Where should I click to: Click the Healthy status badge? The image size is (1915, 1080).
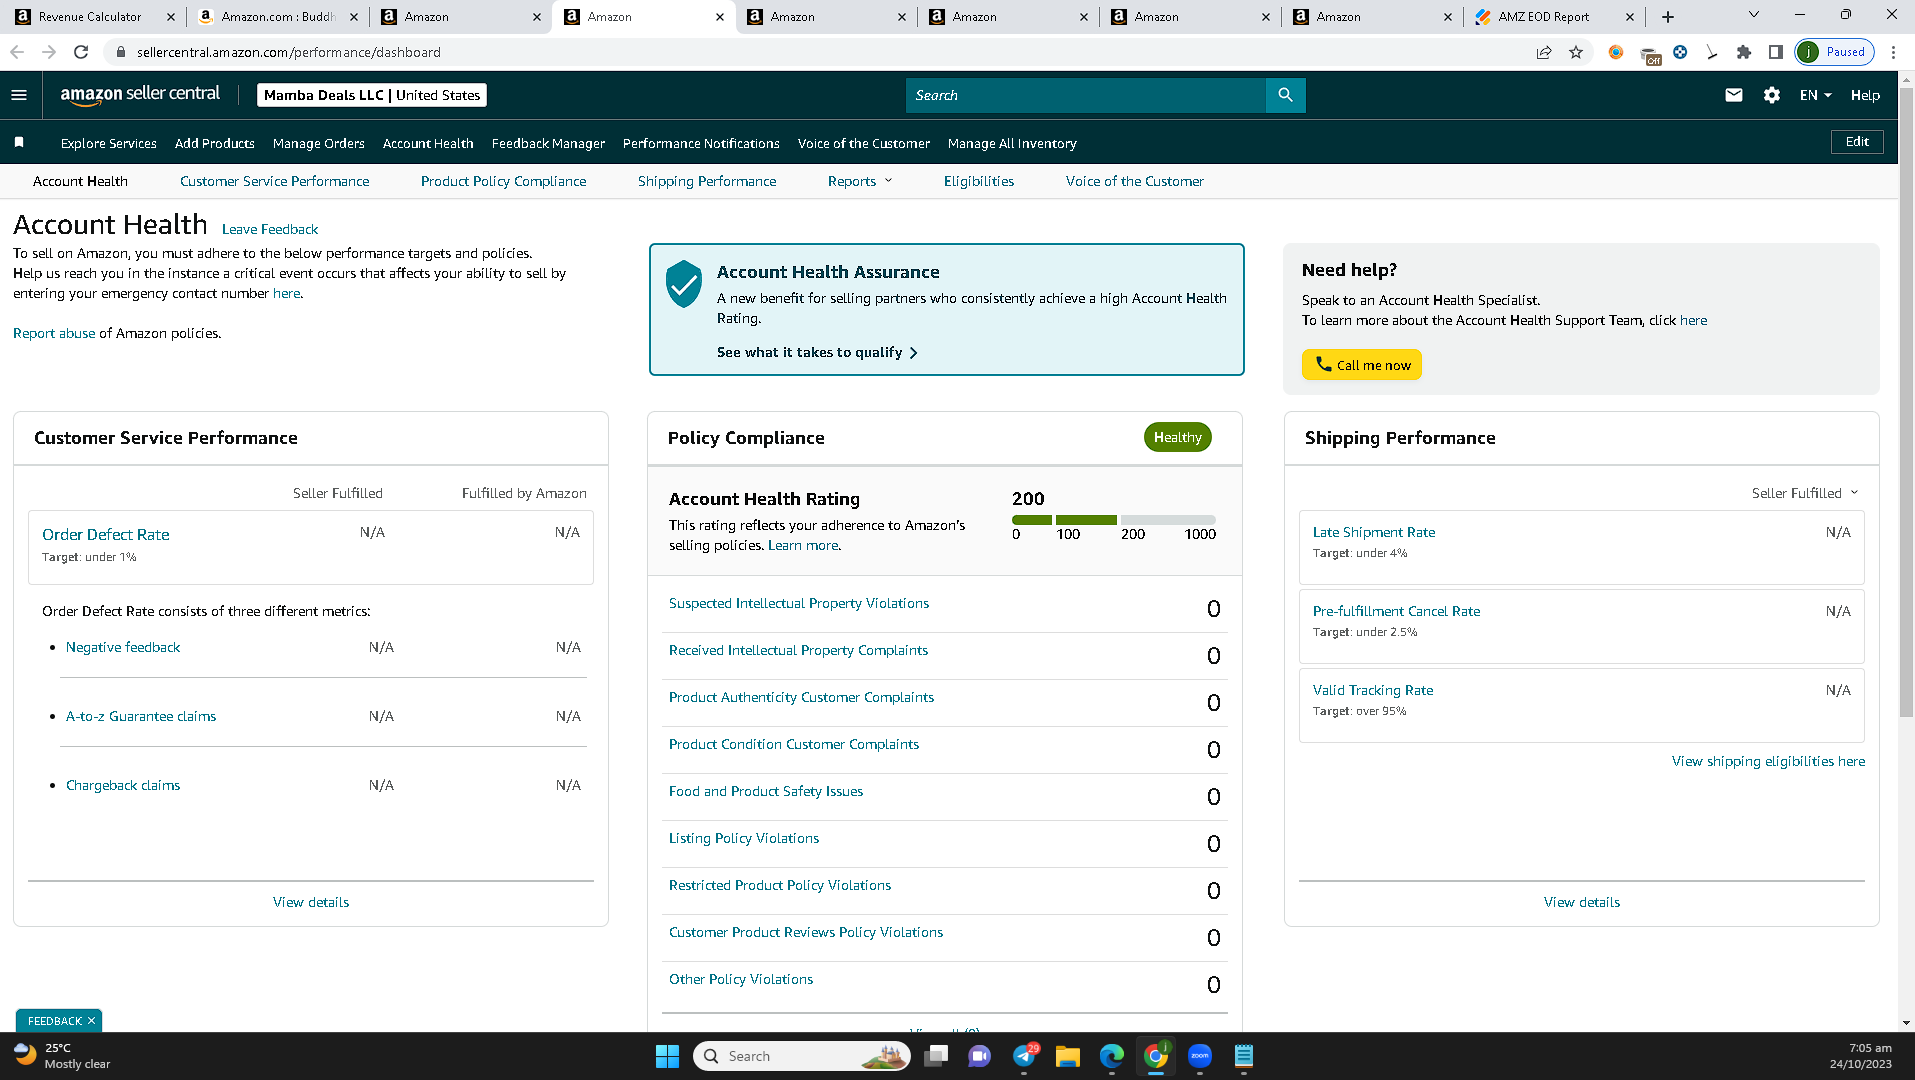tap(1177, 437)
